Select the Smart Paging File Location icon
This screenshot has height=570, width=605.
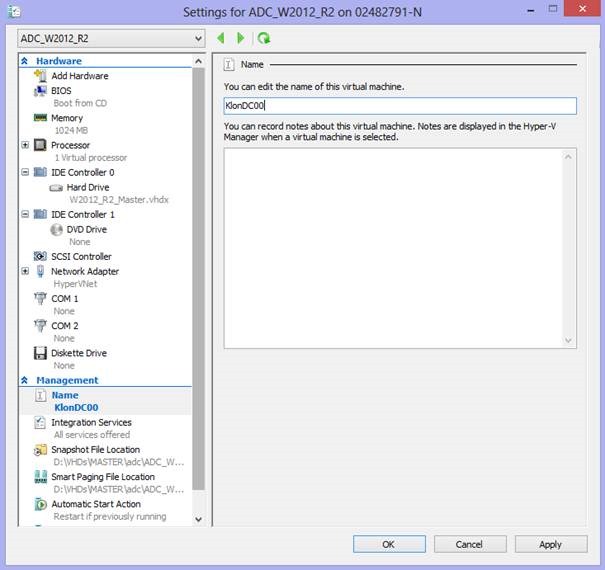tap(40, 477)
